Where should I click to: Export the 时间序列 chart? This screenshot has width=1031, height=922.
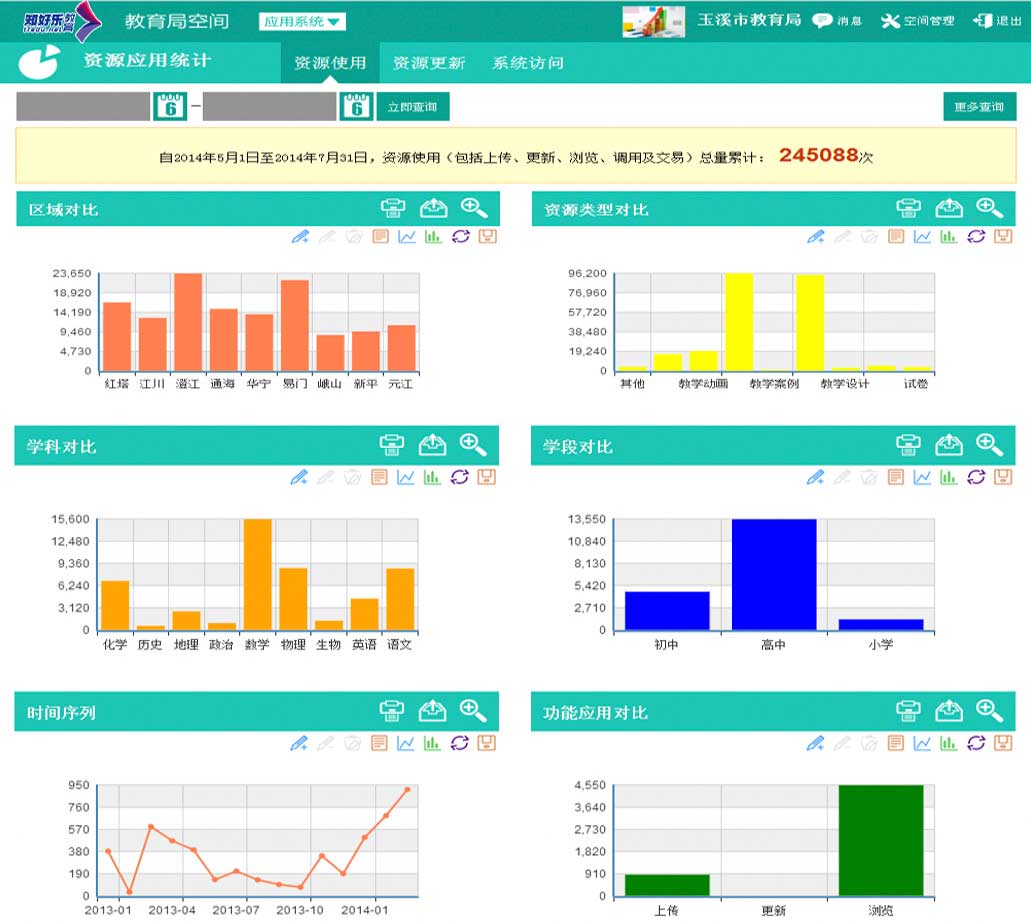pos(433,711)
